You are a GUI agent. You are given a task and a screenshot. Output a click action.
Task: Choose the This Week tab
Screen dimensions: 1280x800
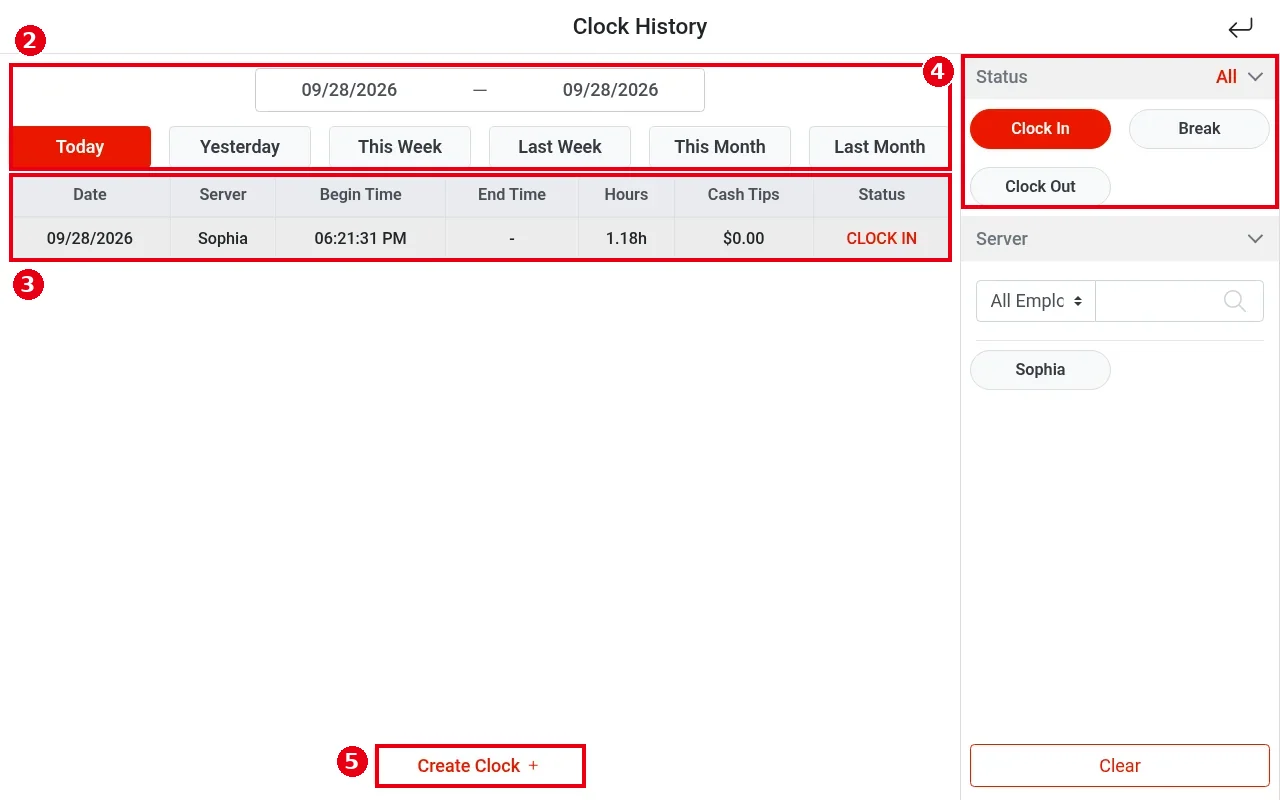400,146
